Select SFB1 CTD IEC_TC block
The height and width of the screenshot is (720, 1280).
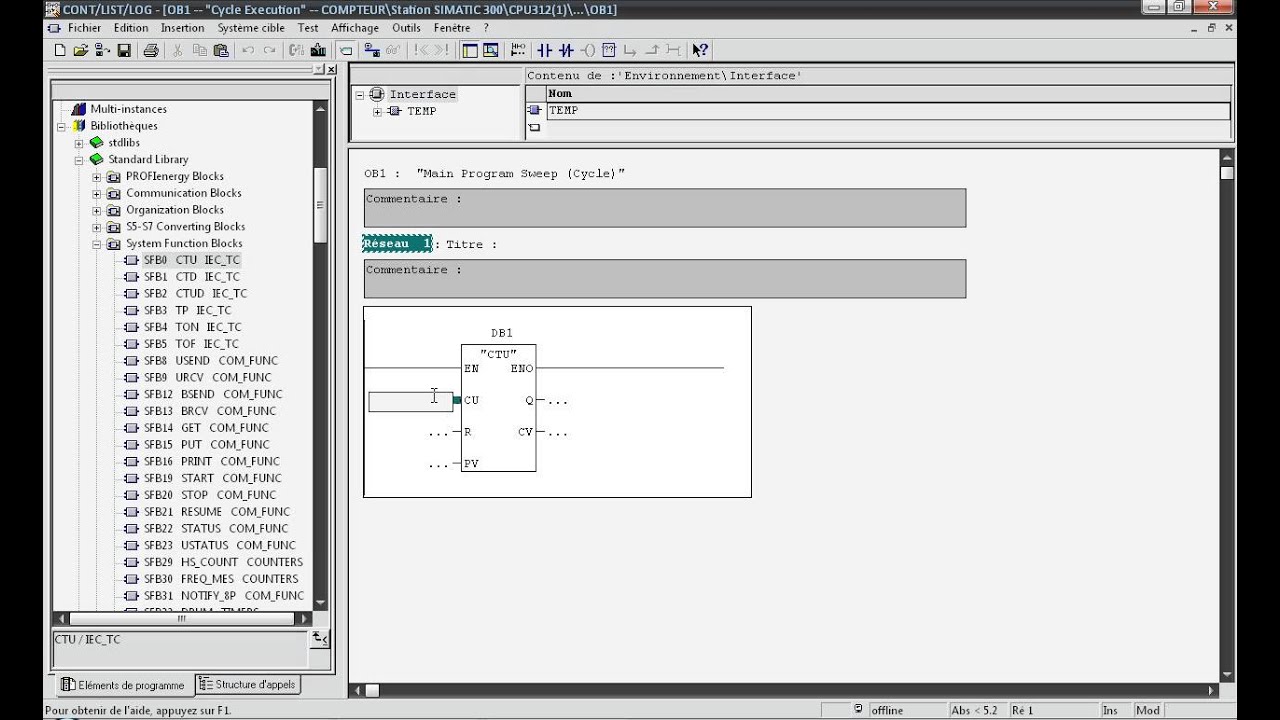click(x=192, y=277)
